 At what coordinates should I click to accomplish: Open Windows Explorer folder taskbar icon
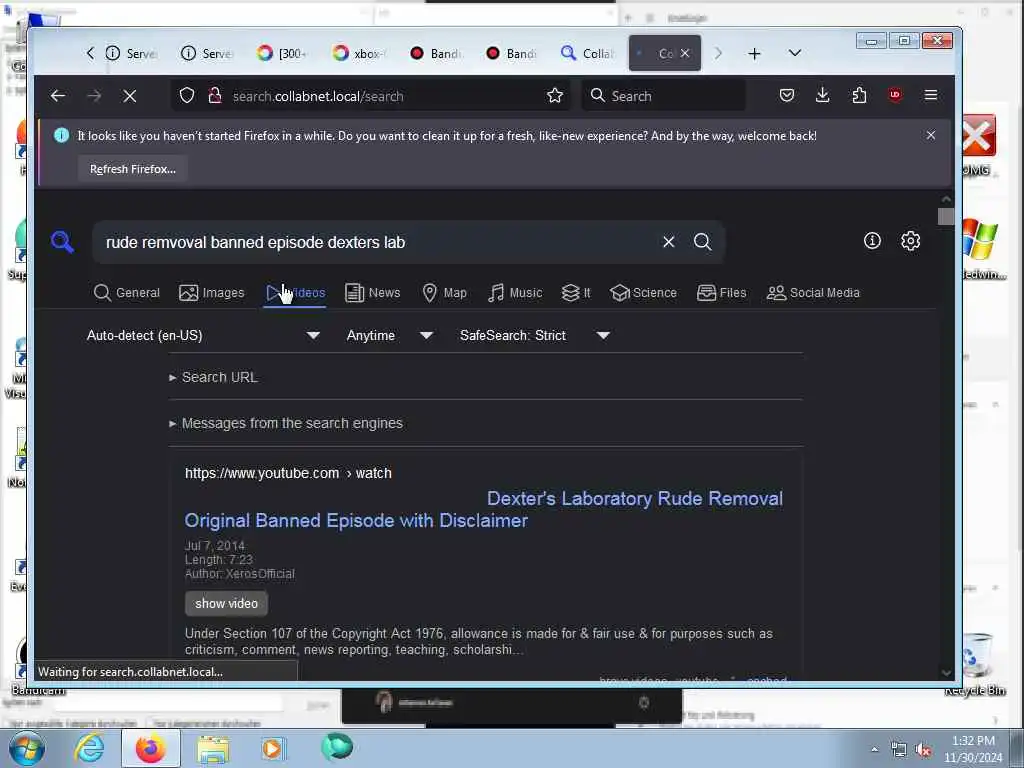213,749
